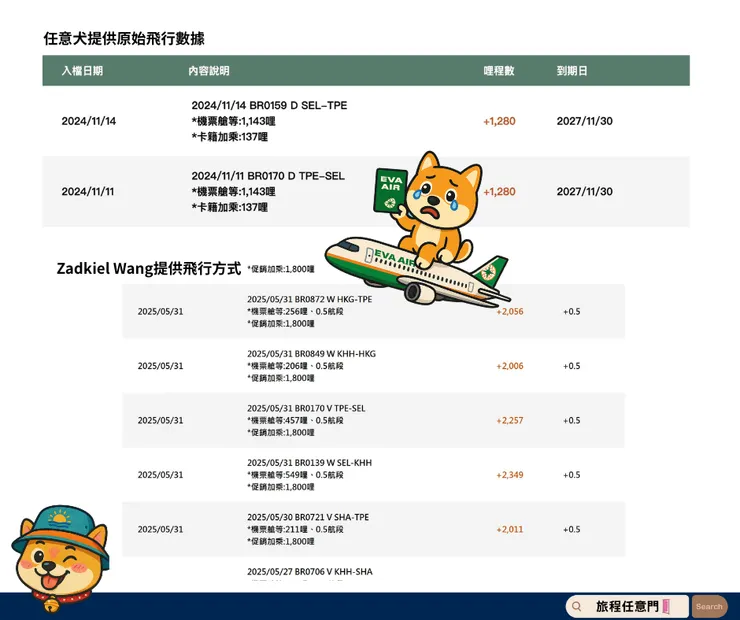The width and height of the screenshot is (740, 620).
Task: Select the date 2024/11/11 in first column
Action: pos(88,192)
